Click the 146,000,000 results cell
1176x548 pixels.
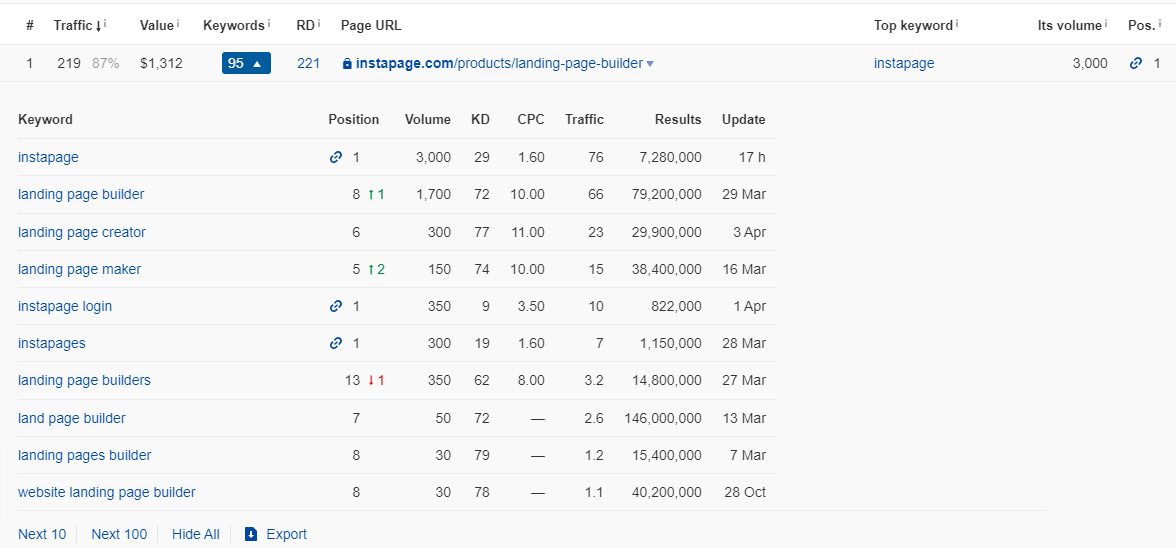[x=663, y=418]
